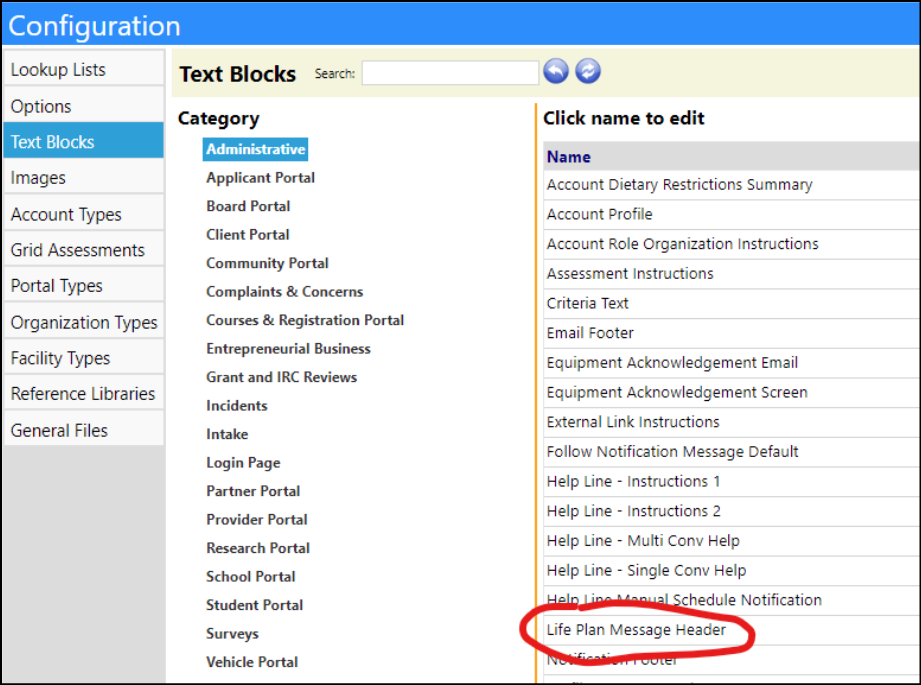Viewport: 921px width, 685px height.
Task: Select the Entrepreneurial Business category
Action: [x=288, y=349]
